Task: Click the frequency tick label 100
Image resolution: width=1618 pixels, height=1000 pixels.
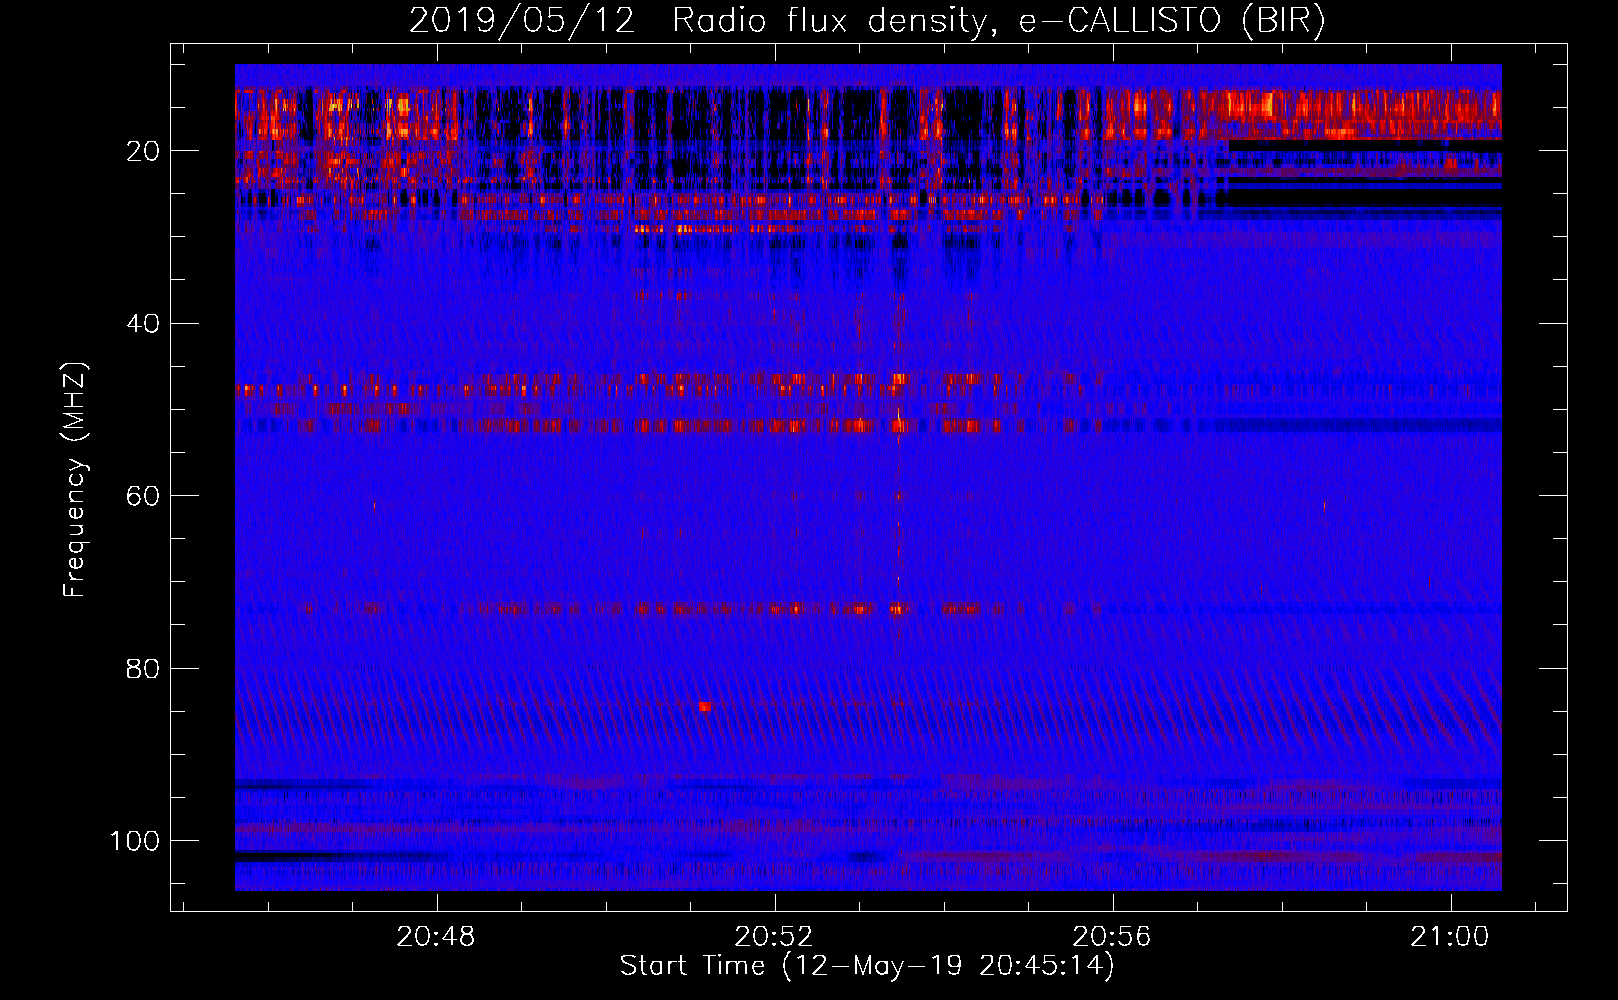Action: click(135, 841)
